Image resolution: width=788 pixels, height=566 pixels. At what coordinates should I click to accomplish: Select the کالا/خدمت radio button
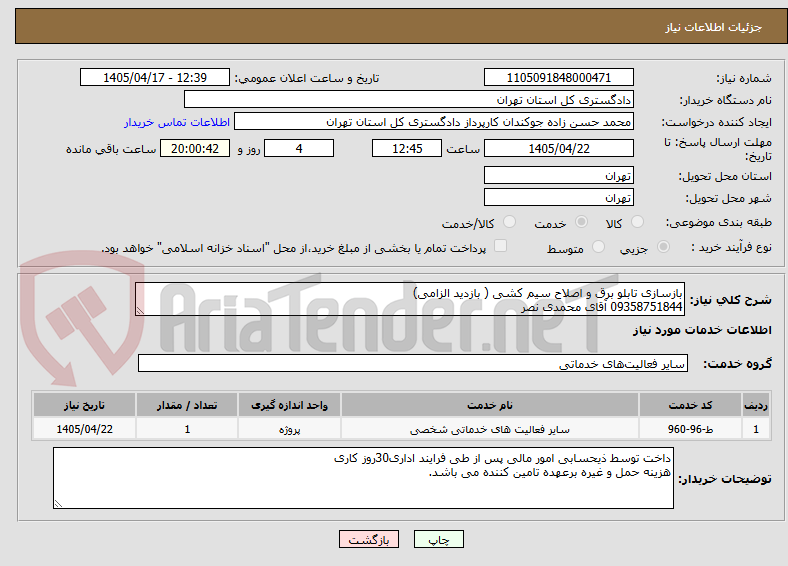tap(510, 222)
